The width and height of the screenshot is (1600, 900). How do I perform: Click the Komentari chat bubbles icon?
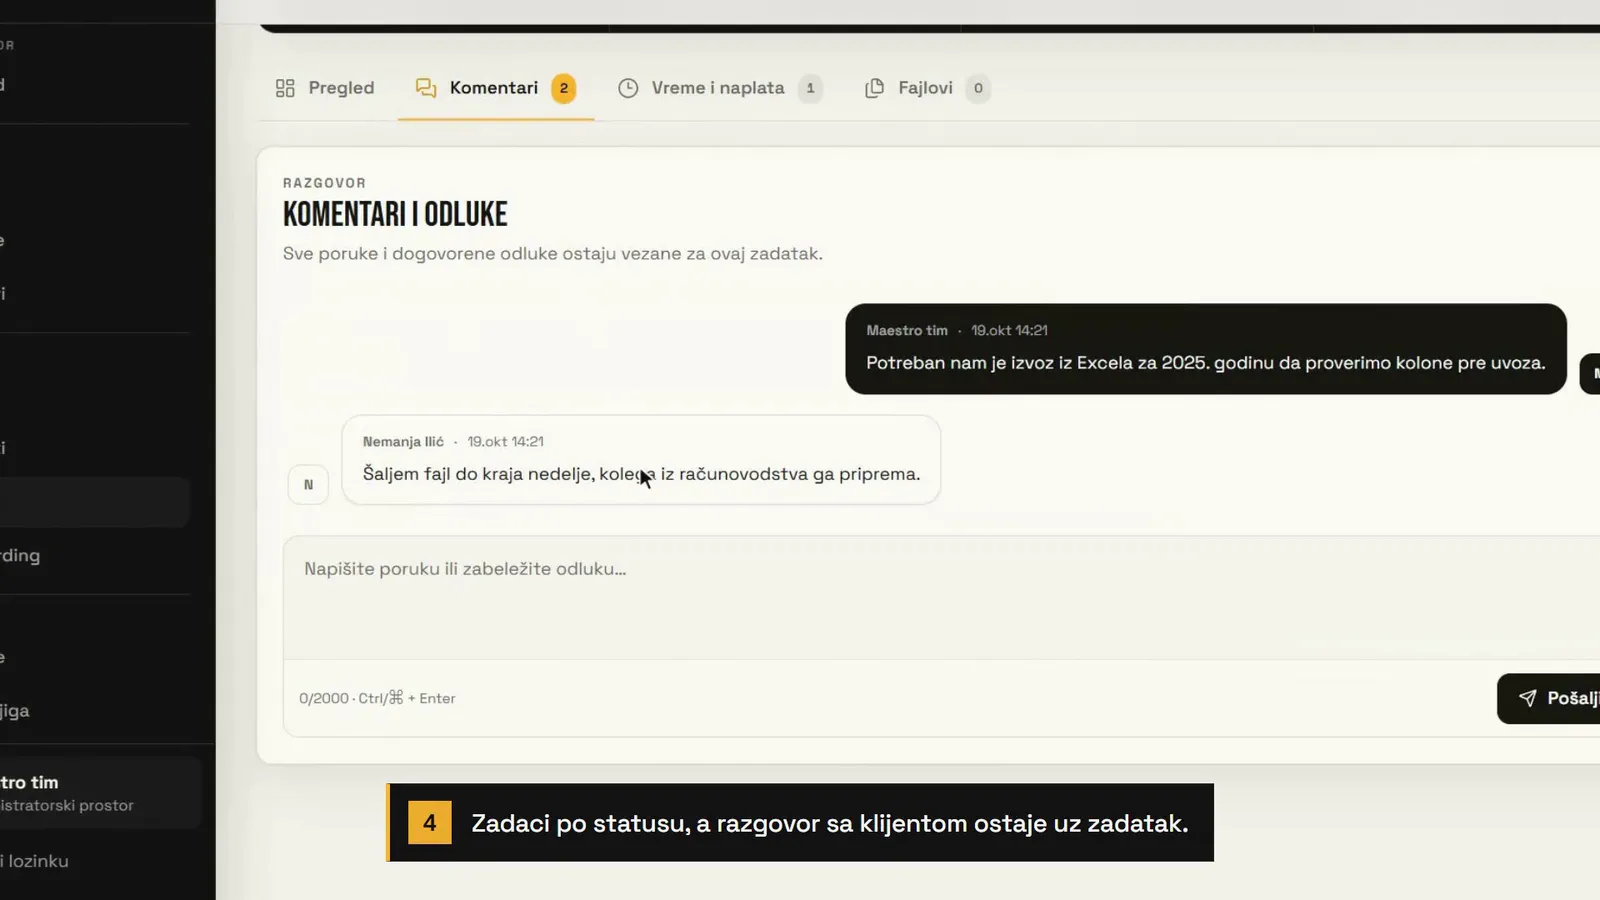426,88
